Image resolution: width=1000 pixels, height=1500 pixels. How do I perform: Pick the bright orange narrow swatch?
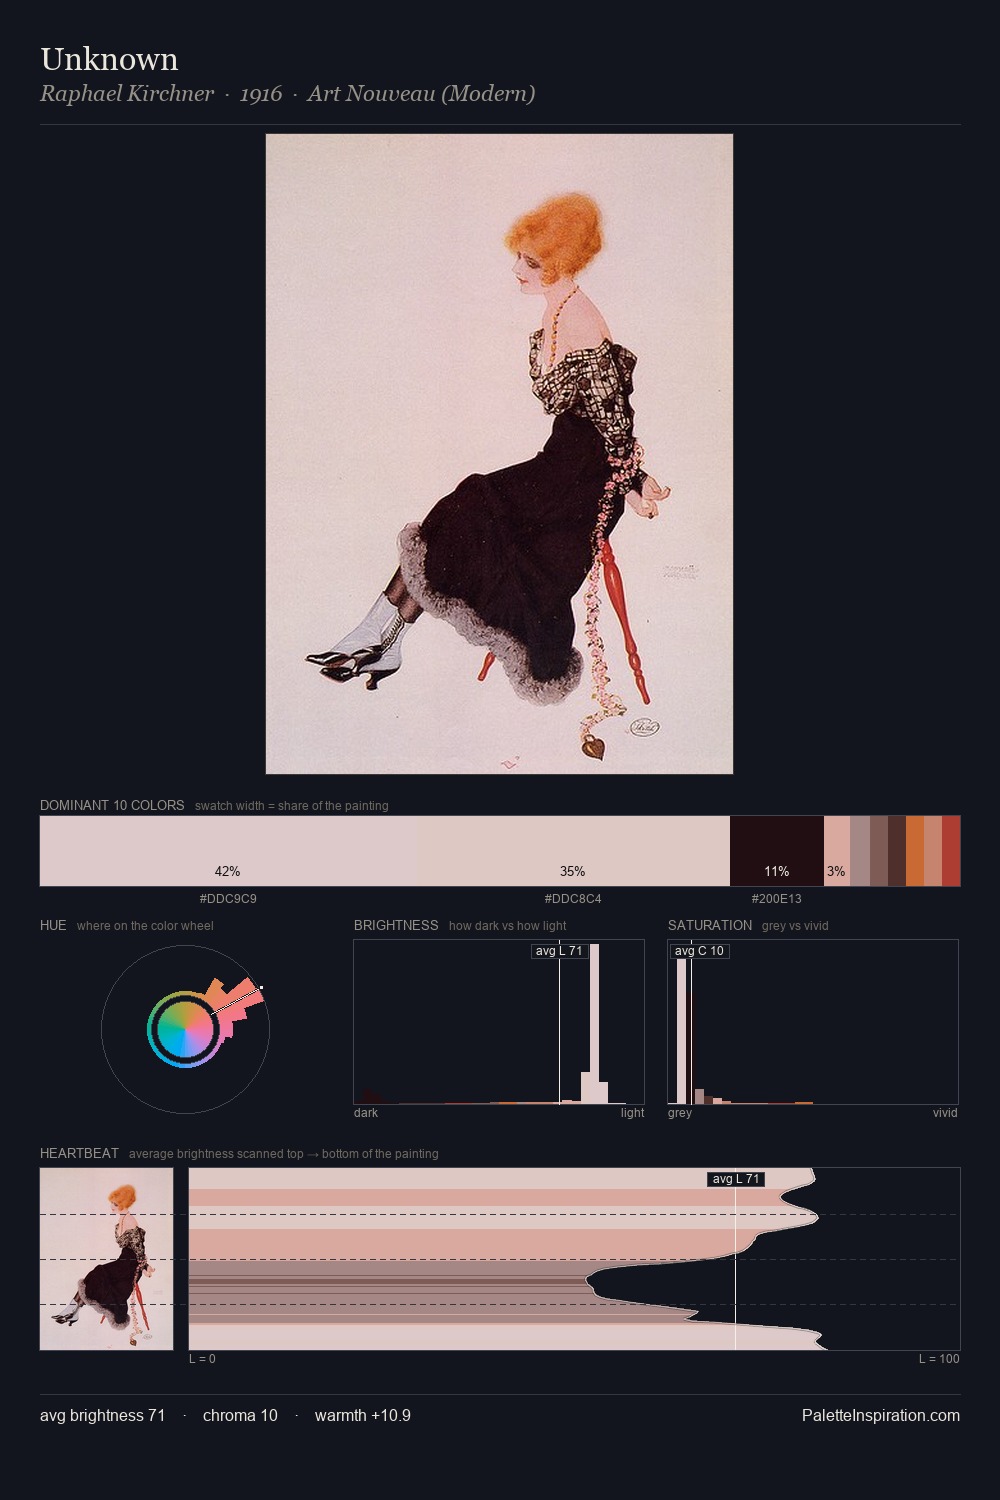[x=915, y=851]
